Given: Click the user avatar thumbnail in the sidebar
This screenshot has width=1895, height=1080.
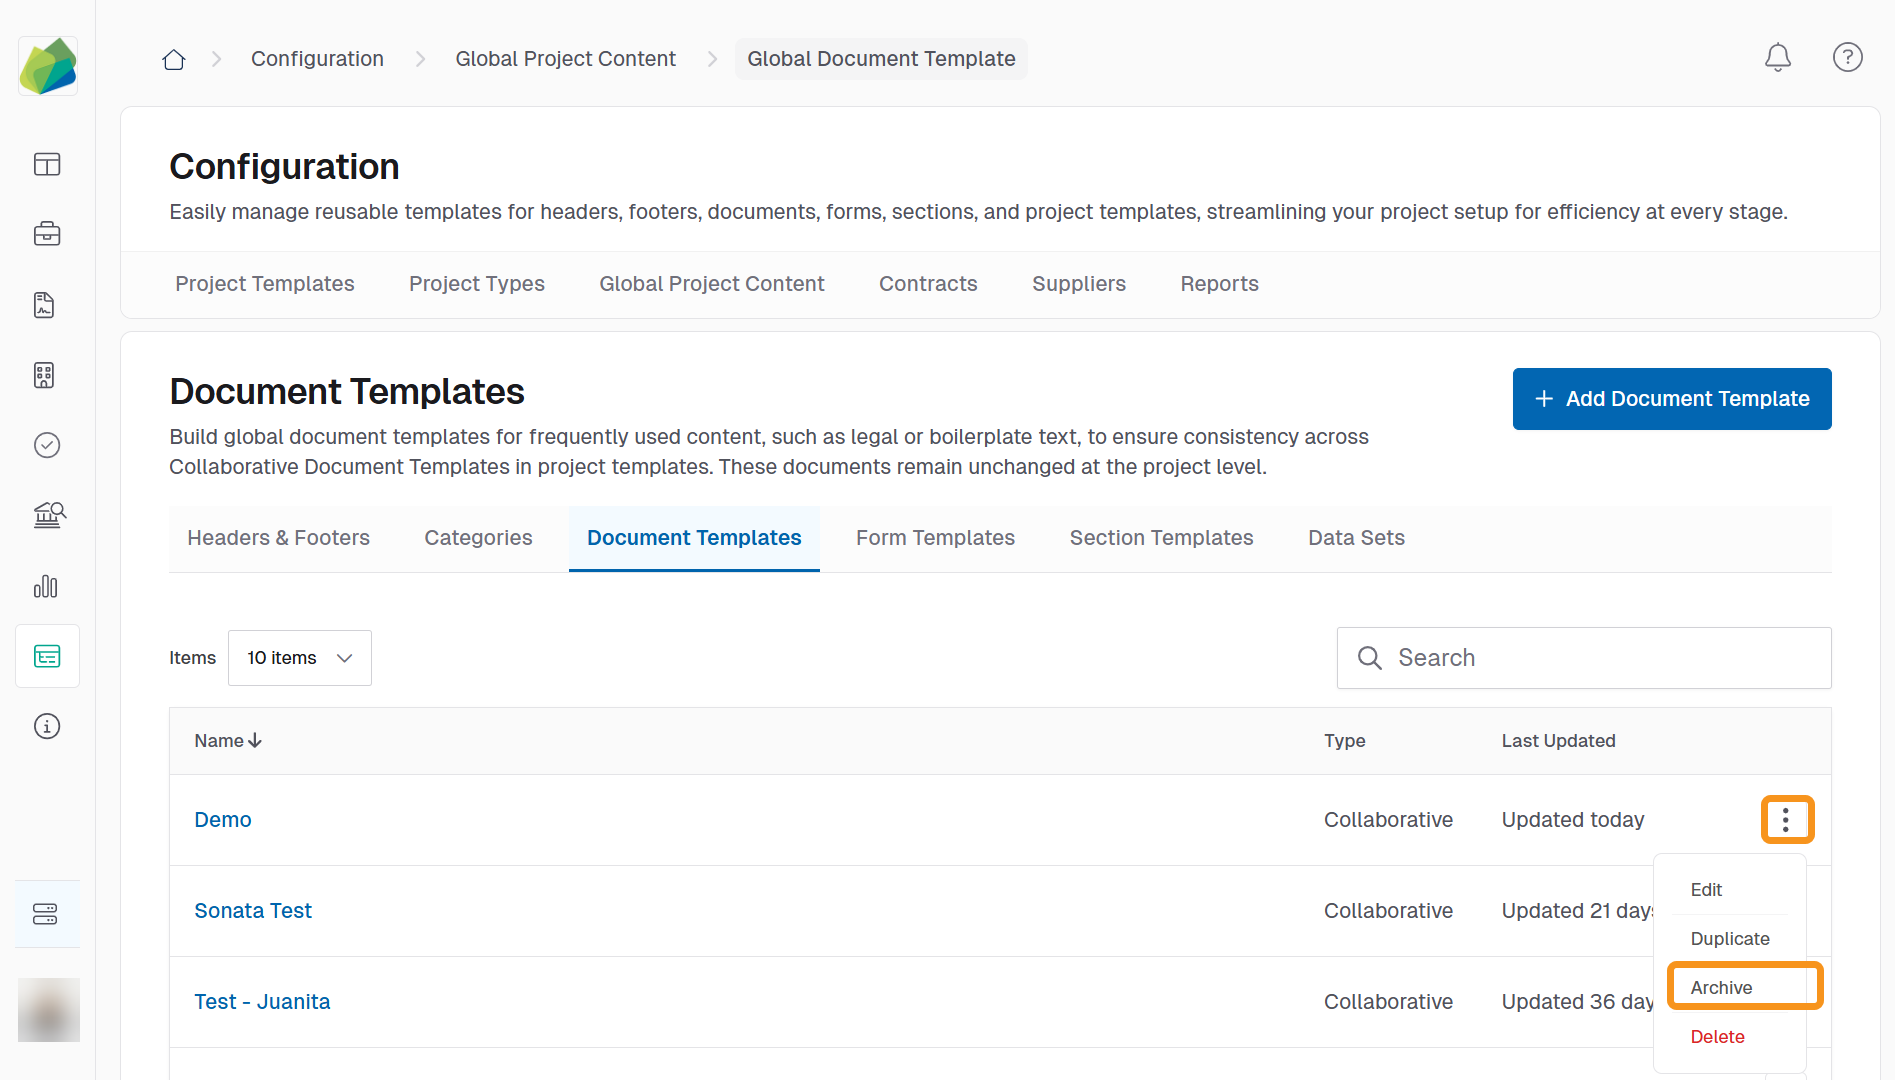Looking at the screenshot, I should coord(48,1010).
